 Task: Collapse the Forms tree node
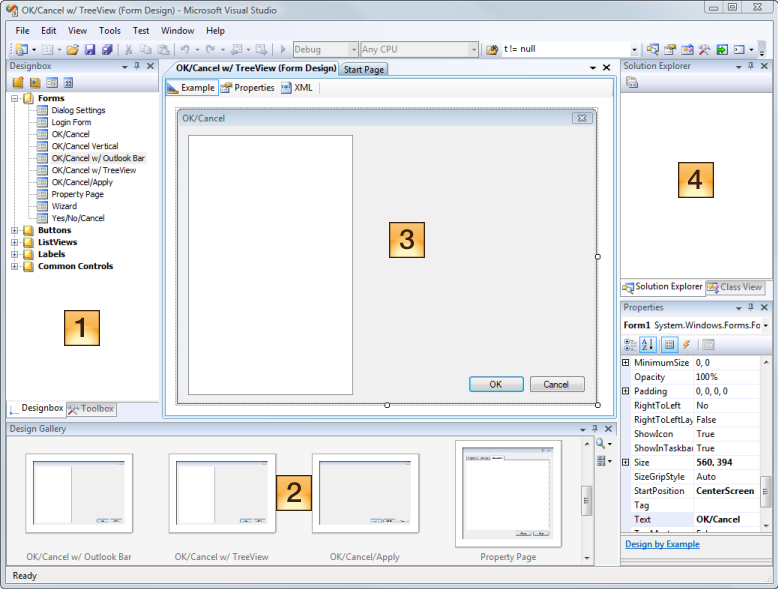[15, 98]
